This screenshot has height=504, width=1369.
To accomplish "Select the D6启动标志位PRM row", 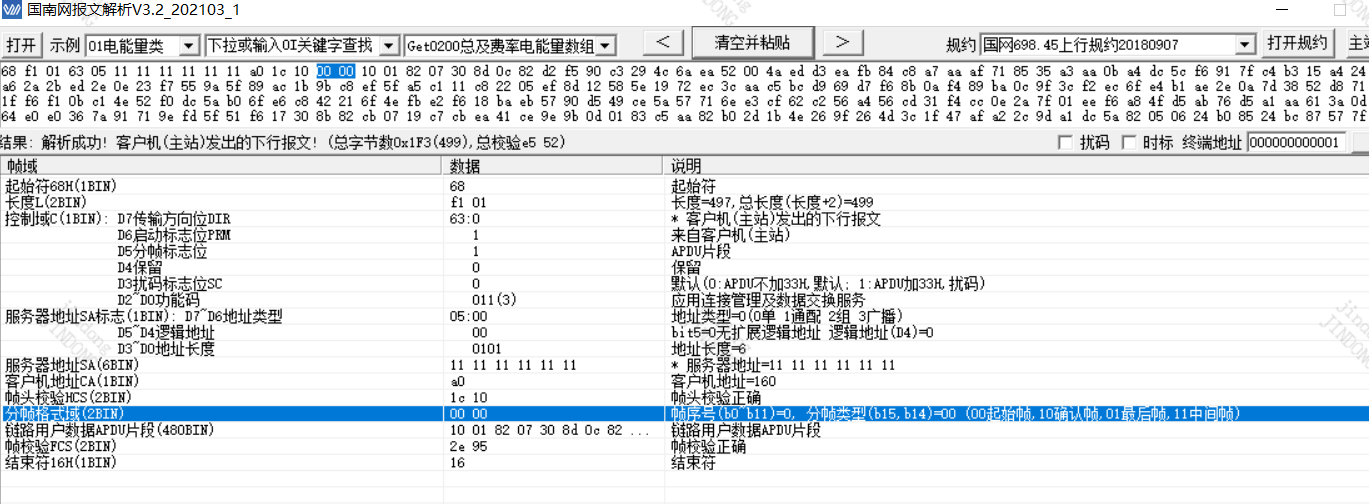I will point(684,235).
